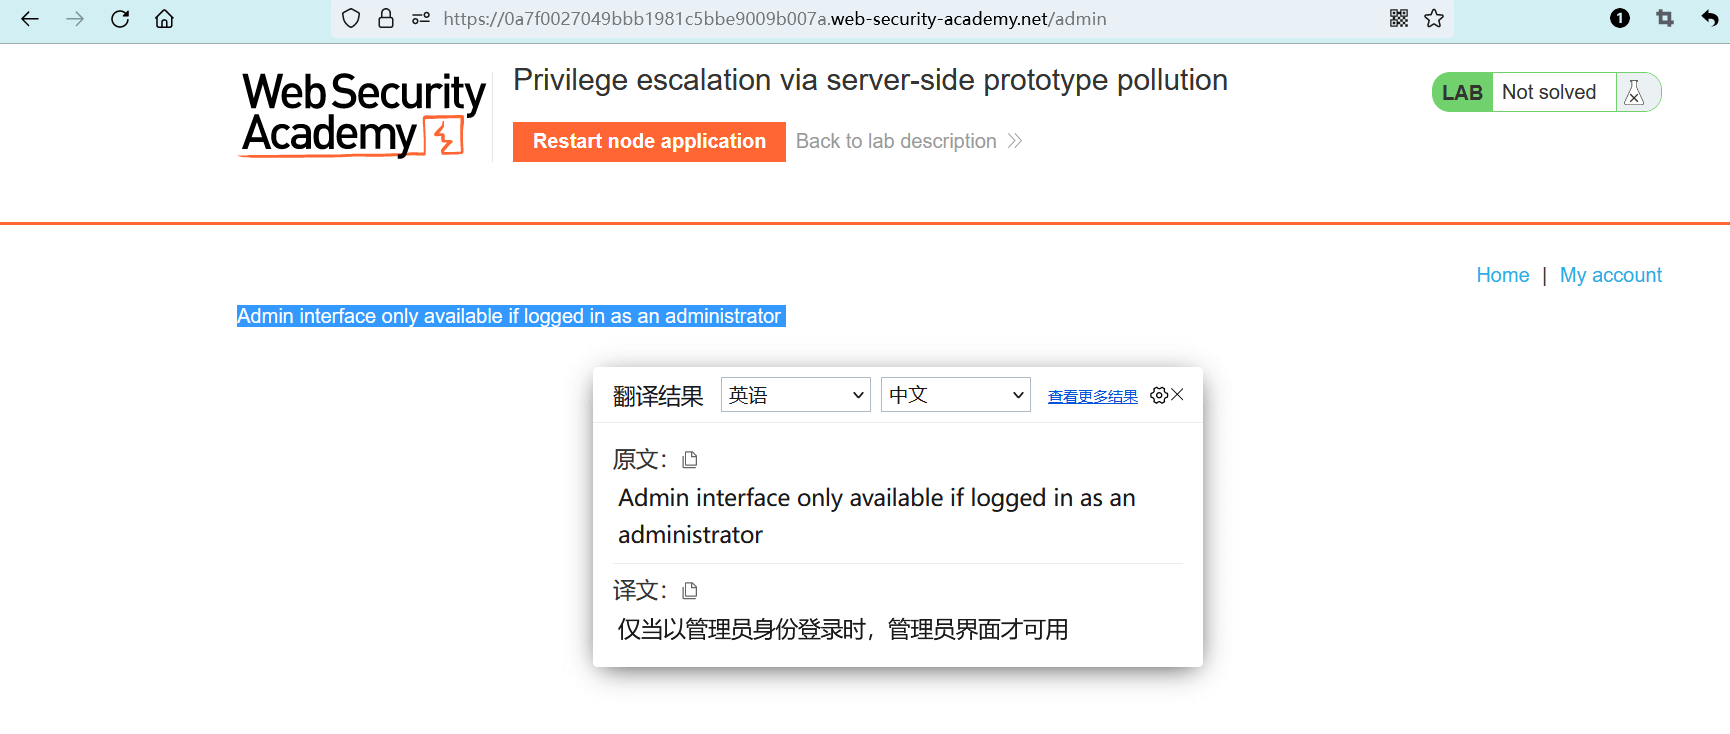Open the My account navigation link
The image size is (1730, 734).
coord(1610,275)
